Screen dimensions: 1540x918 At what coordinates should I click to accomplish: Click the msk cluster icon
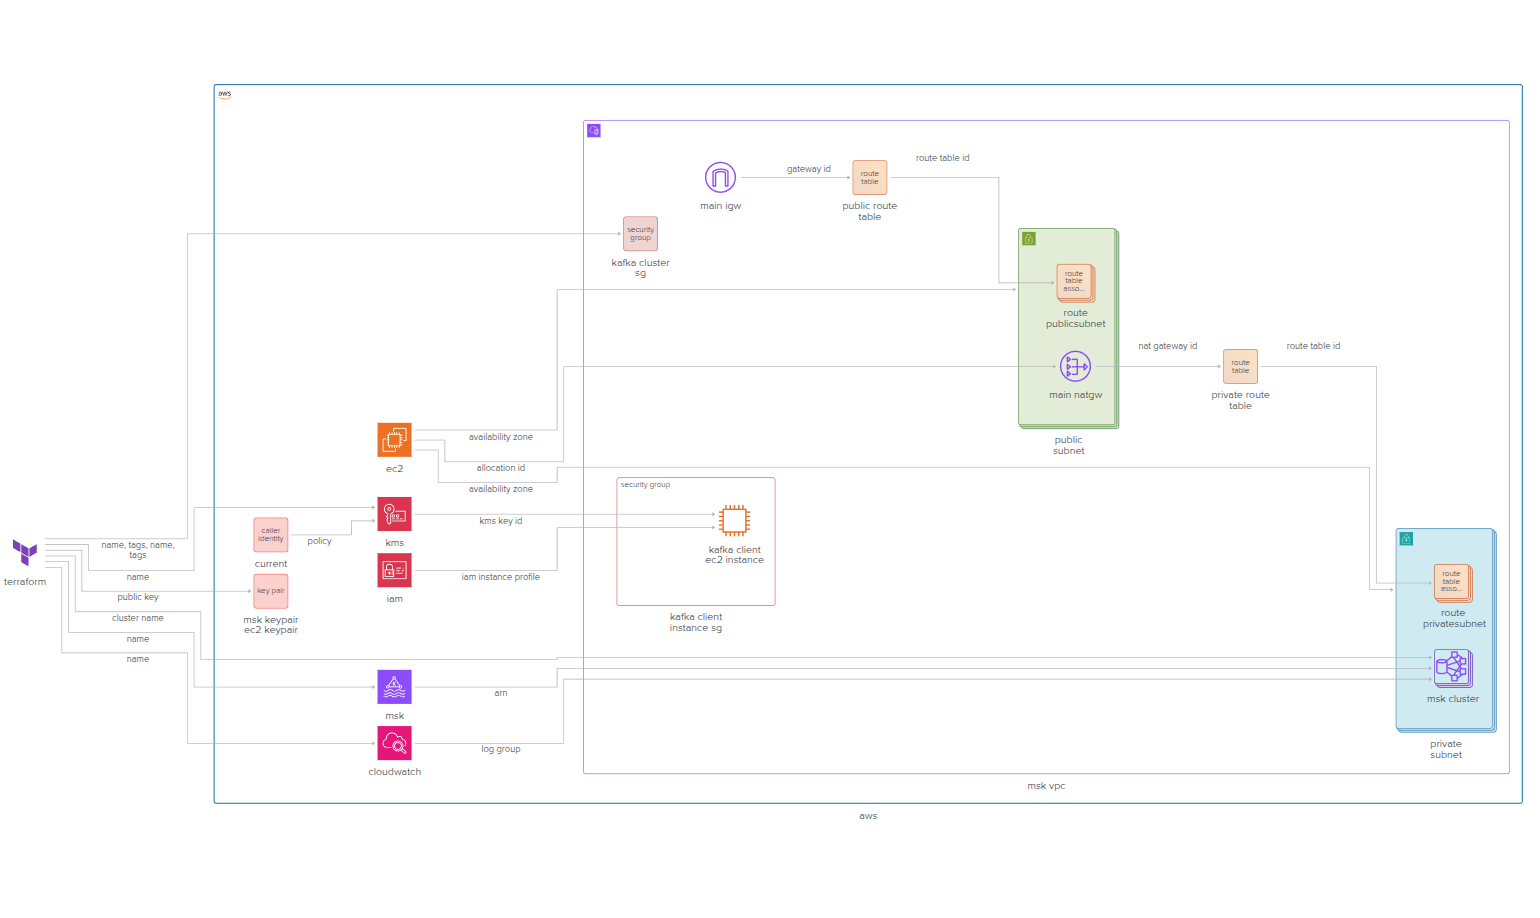coord(1452,667)
